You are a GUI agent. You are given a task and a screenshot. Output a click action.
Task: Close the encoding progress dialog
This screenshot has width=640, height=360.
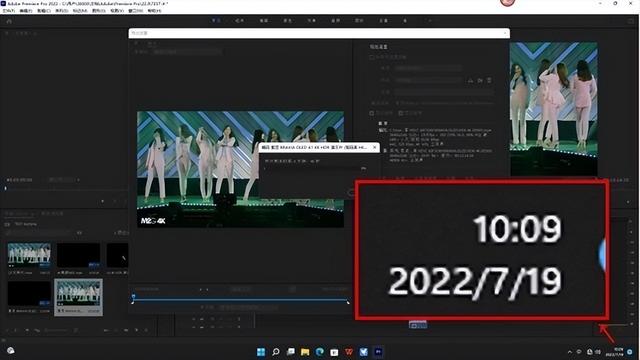374,147
